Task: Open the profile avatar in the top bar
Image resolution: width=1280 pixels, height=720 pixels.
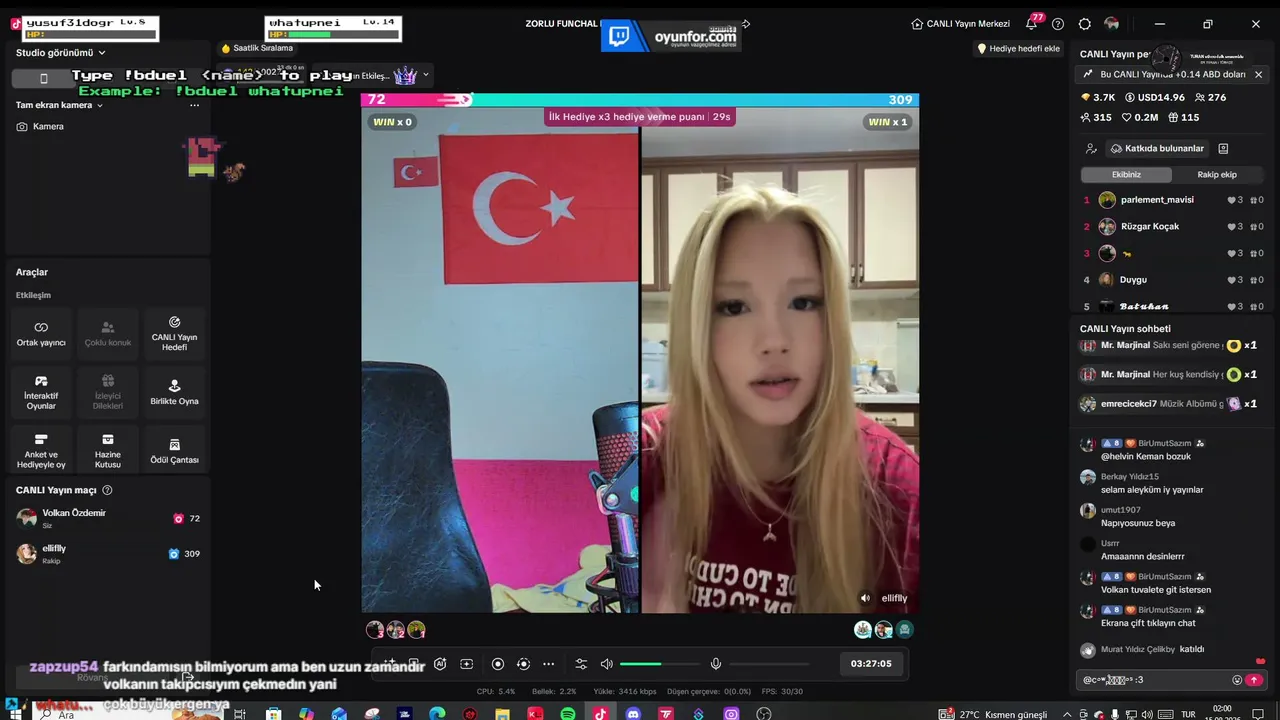Action: coord(1112,24)
